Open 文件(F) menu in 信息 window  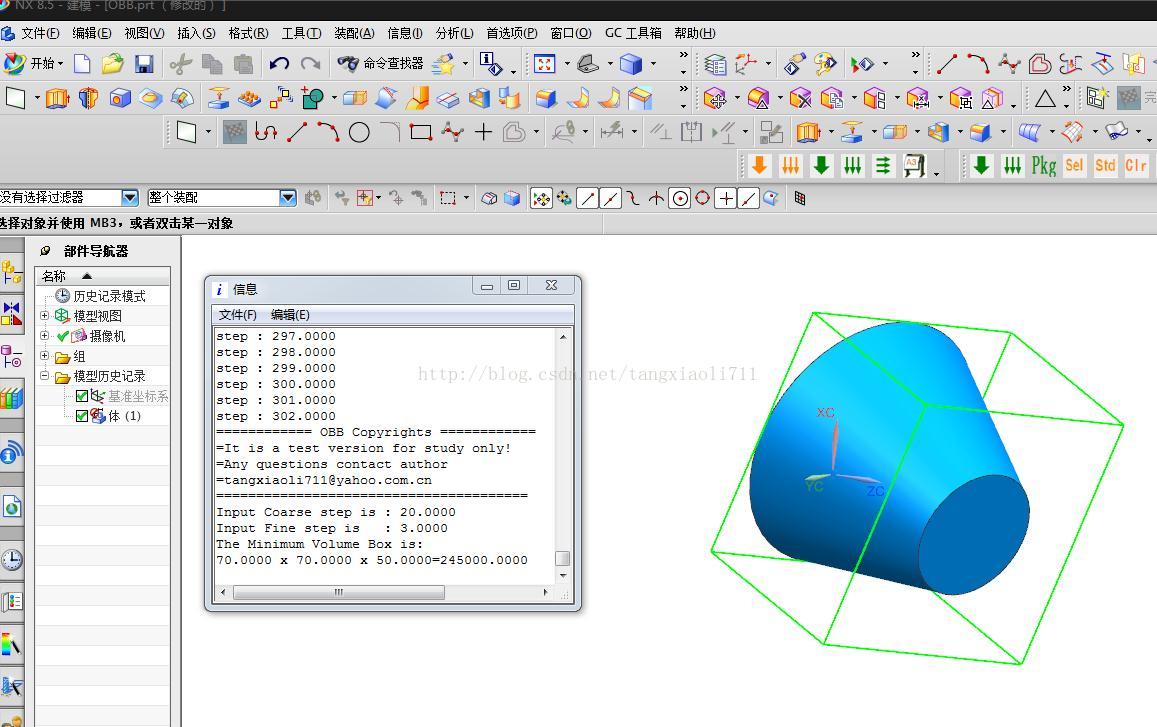[x=238, y=315]
